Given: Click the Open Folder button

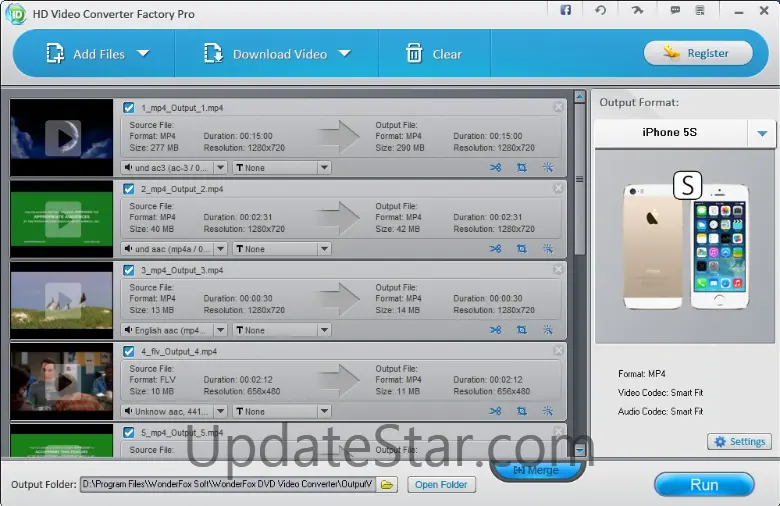Looking at the screenshot, I should pos(441,484).
